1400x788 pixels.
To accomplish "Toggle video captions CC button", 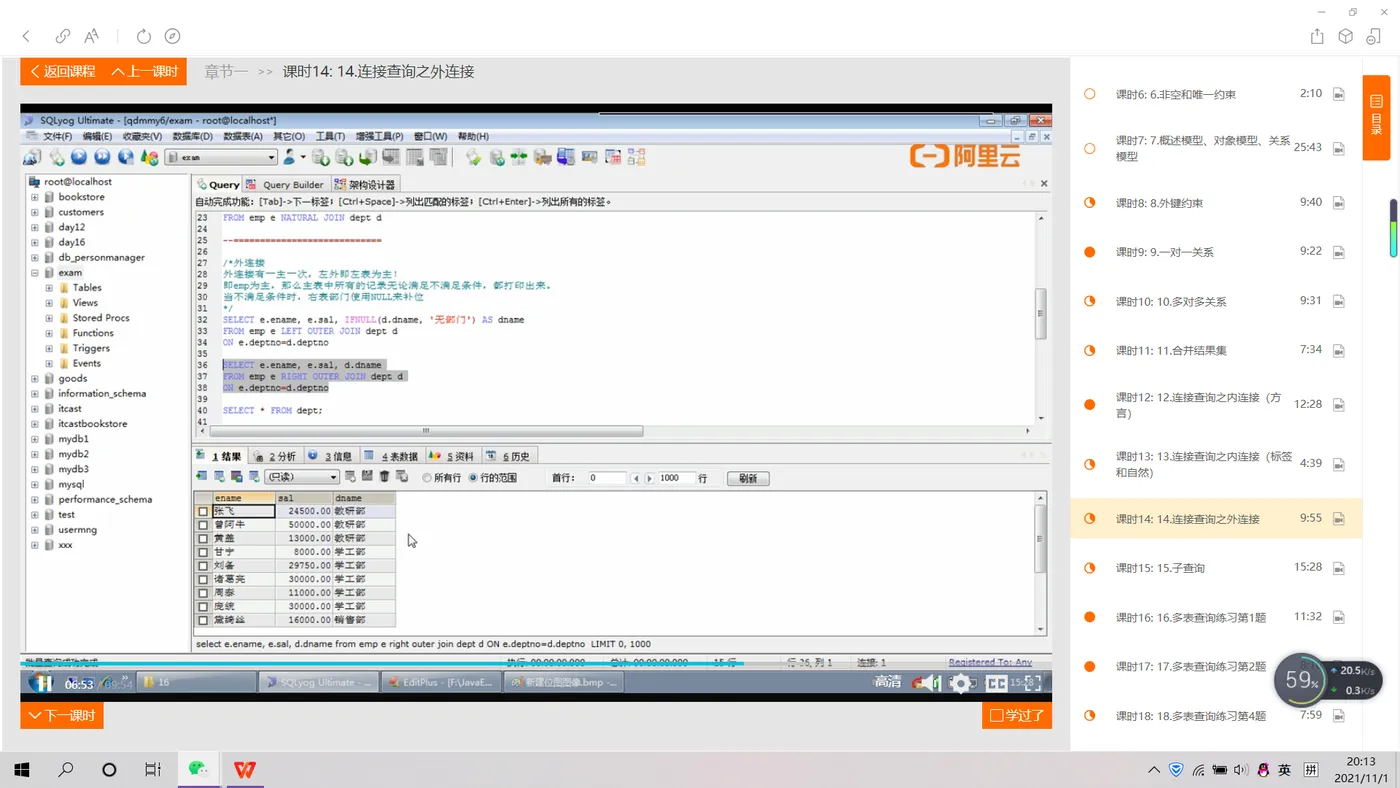I will [996, 683].
